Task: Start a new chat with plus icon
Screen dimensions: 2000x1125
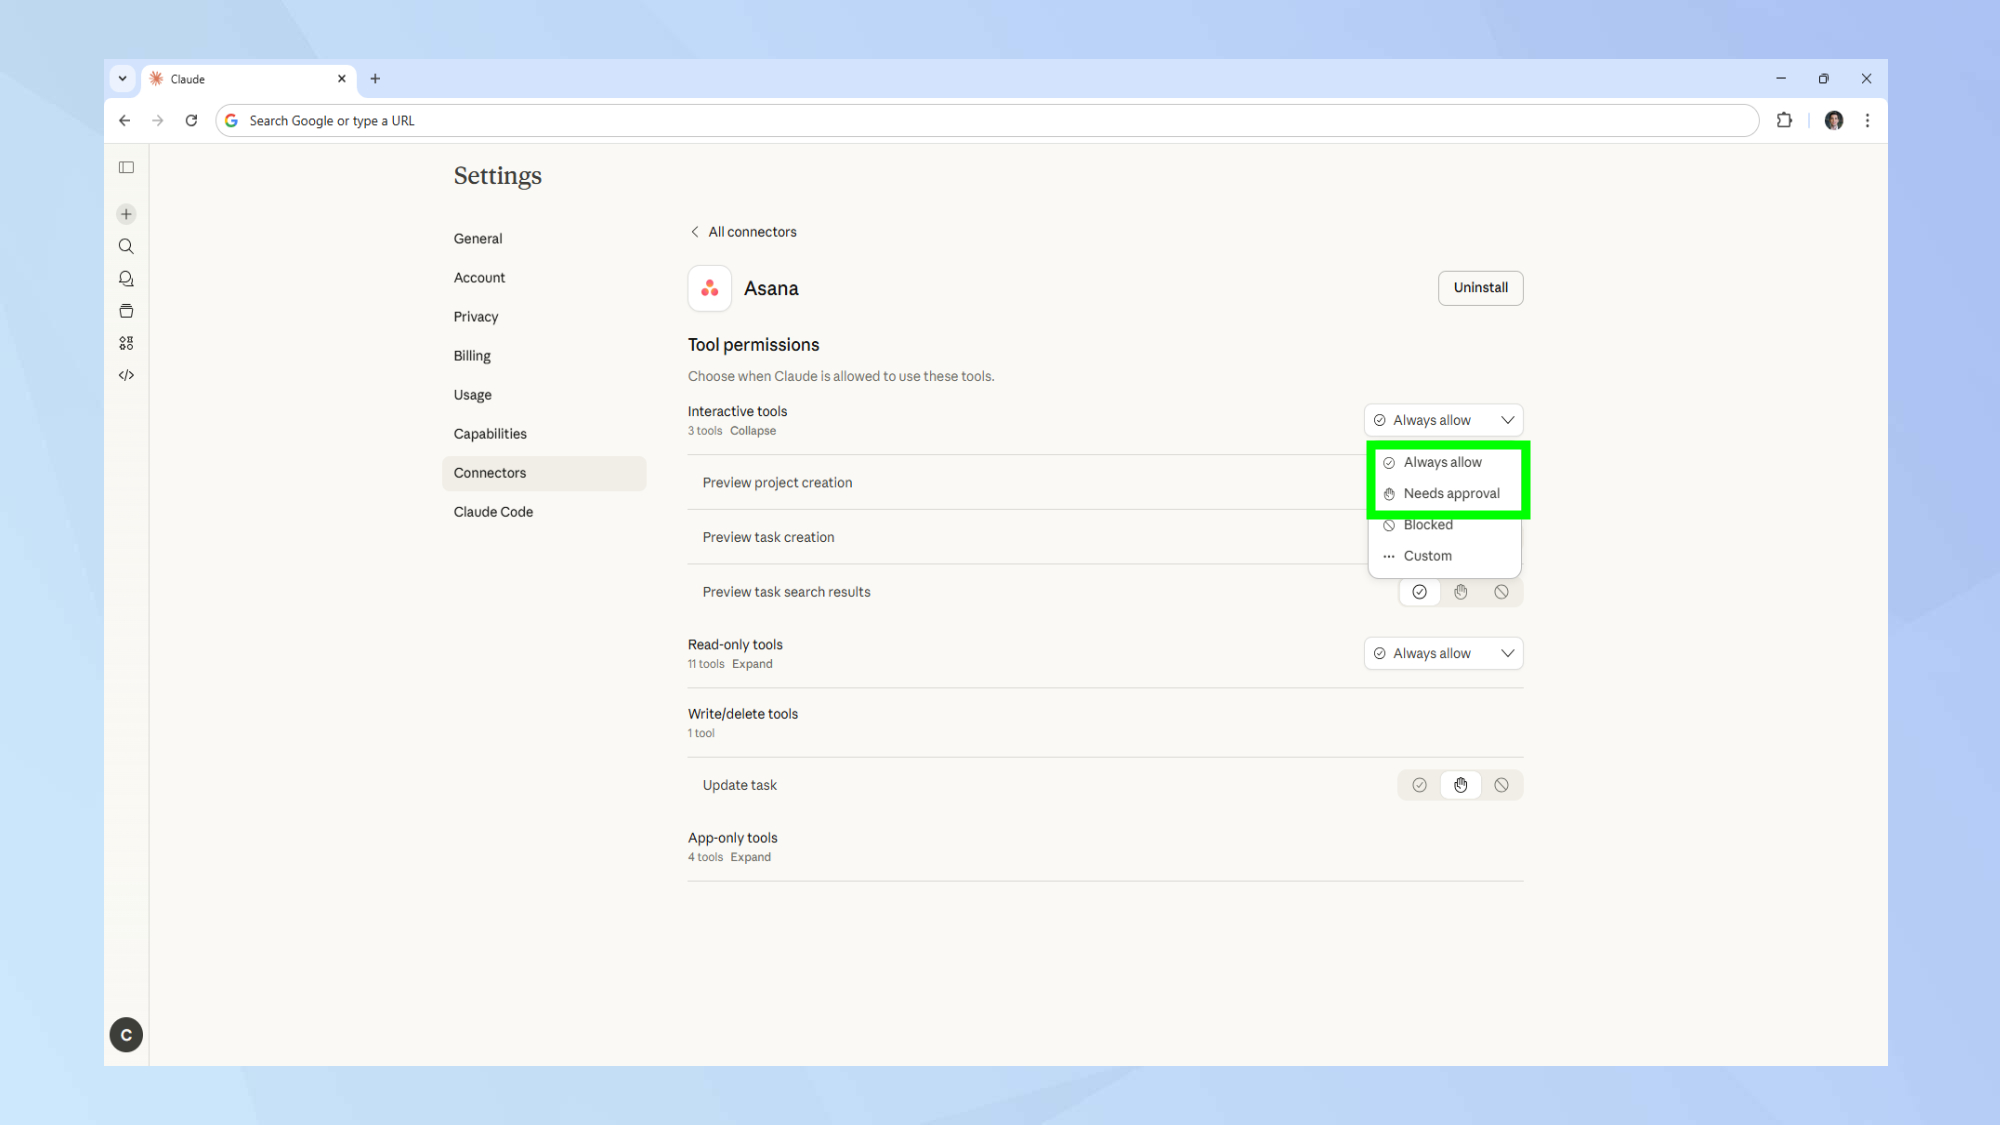Action: click(x=126, y=214)
